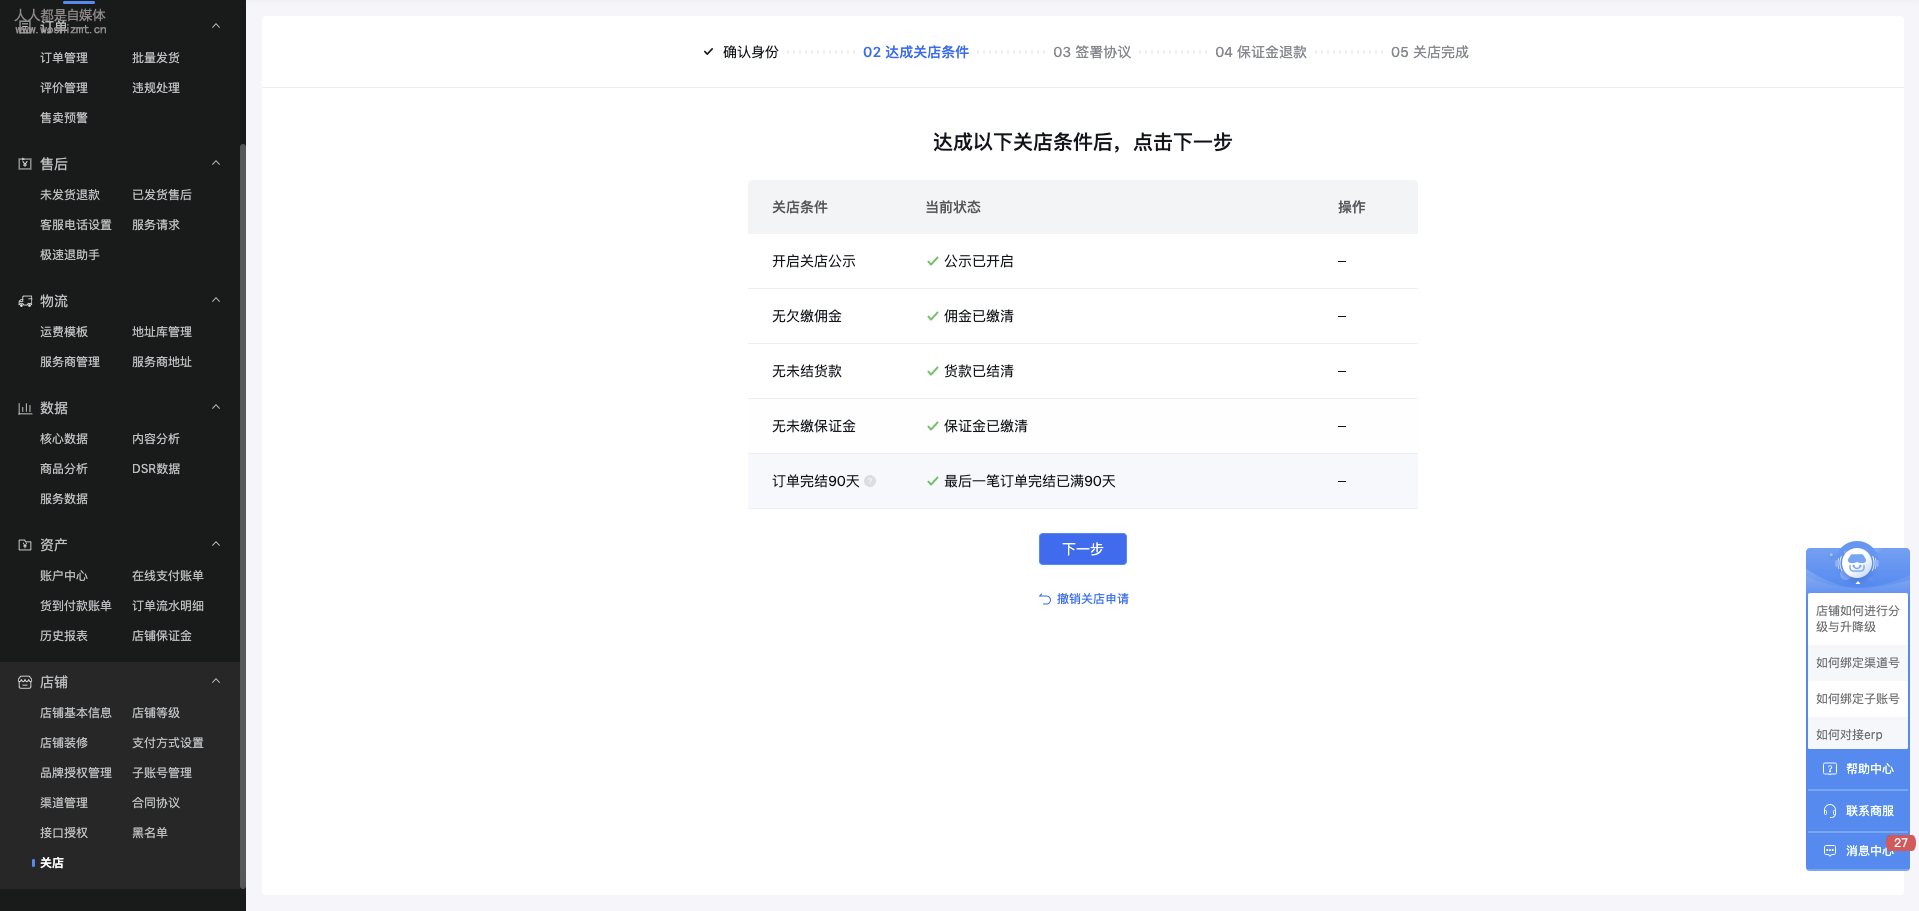Screen dimensions: 1919x911
Task: Click the undo arrow icon beside 撤销关店申请
Action: [x=1045, y=599]
